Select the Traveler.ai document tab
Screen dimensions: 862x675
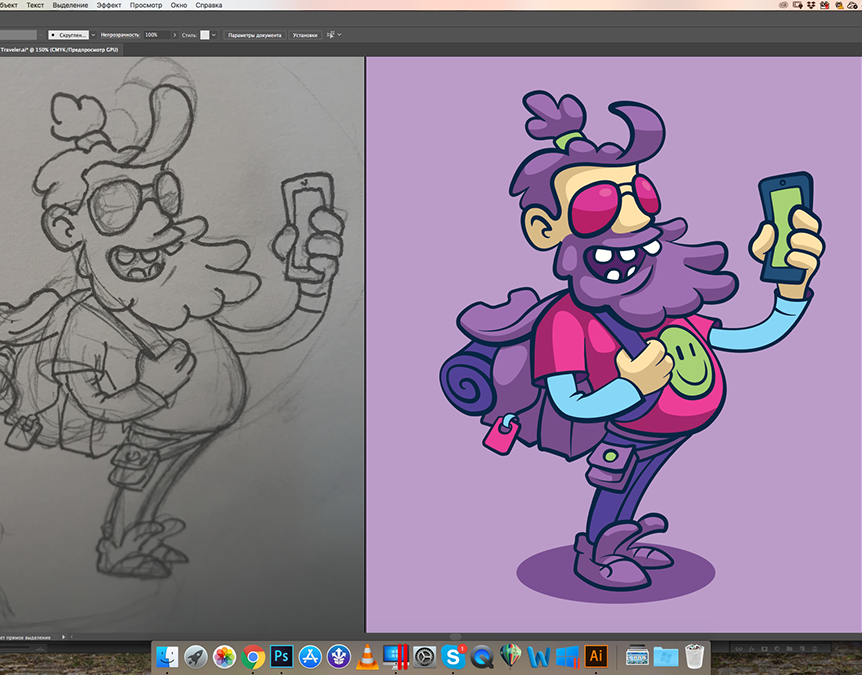pos(59,49)
